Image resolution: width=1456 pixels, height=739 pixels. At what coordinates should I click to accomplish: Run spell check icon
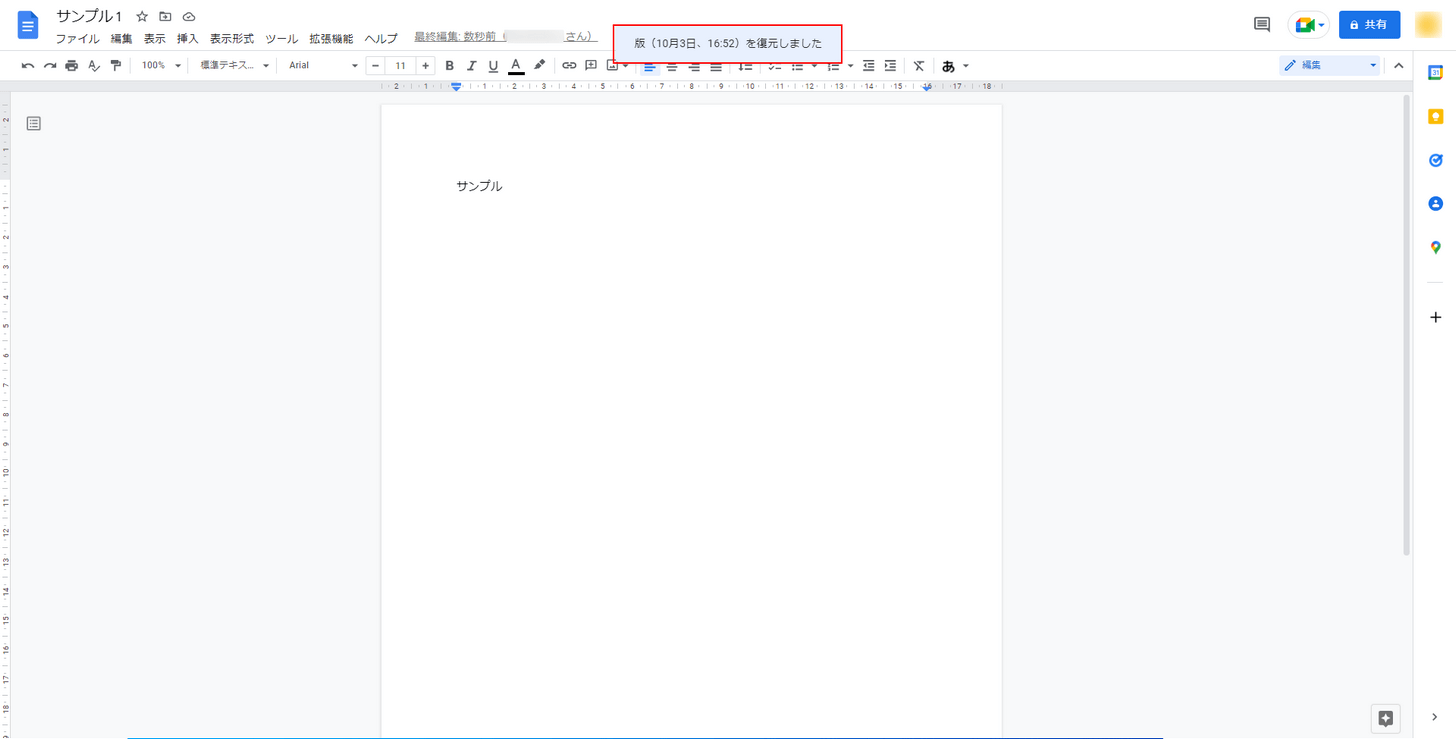pos(94,66)
